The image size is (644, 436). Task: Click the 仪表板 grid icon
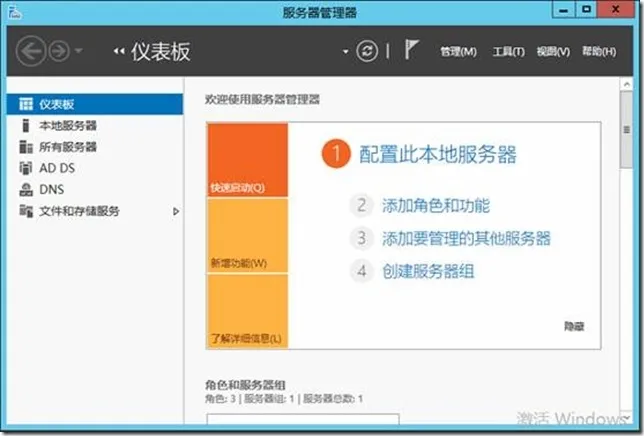(26, 104)
